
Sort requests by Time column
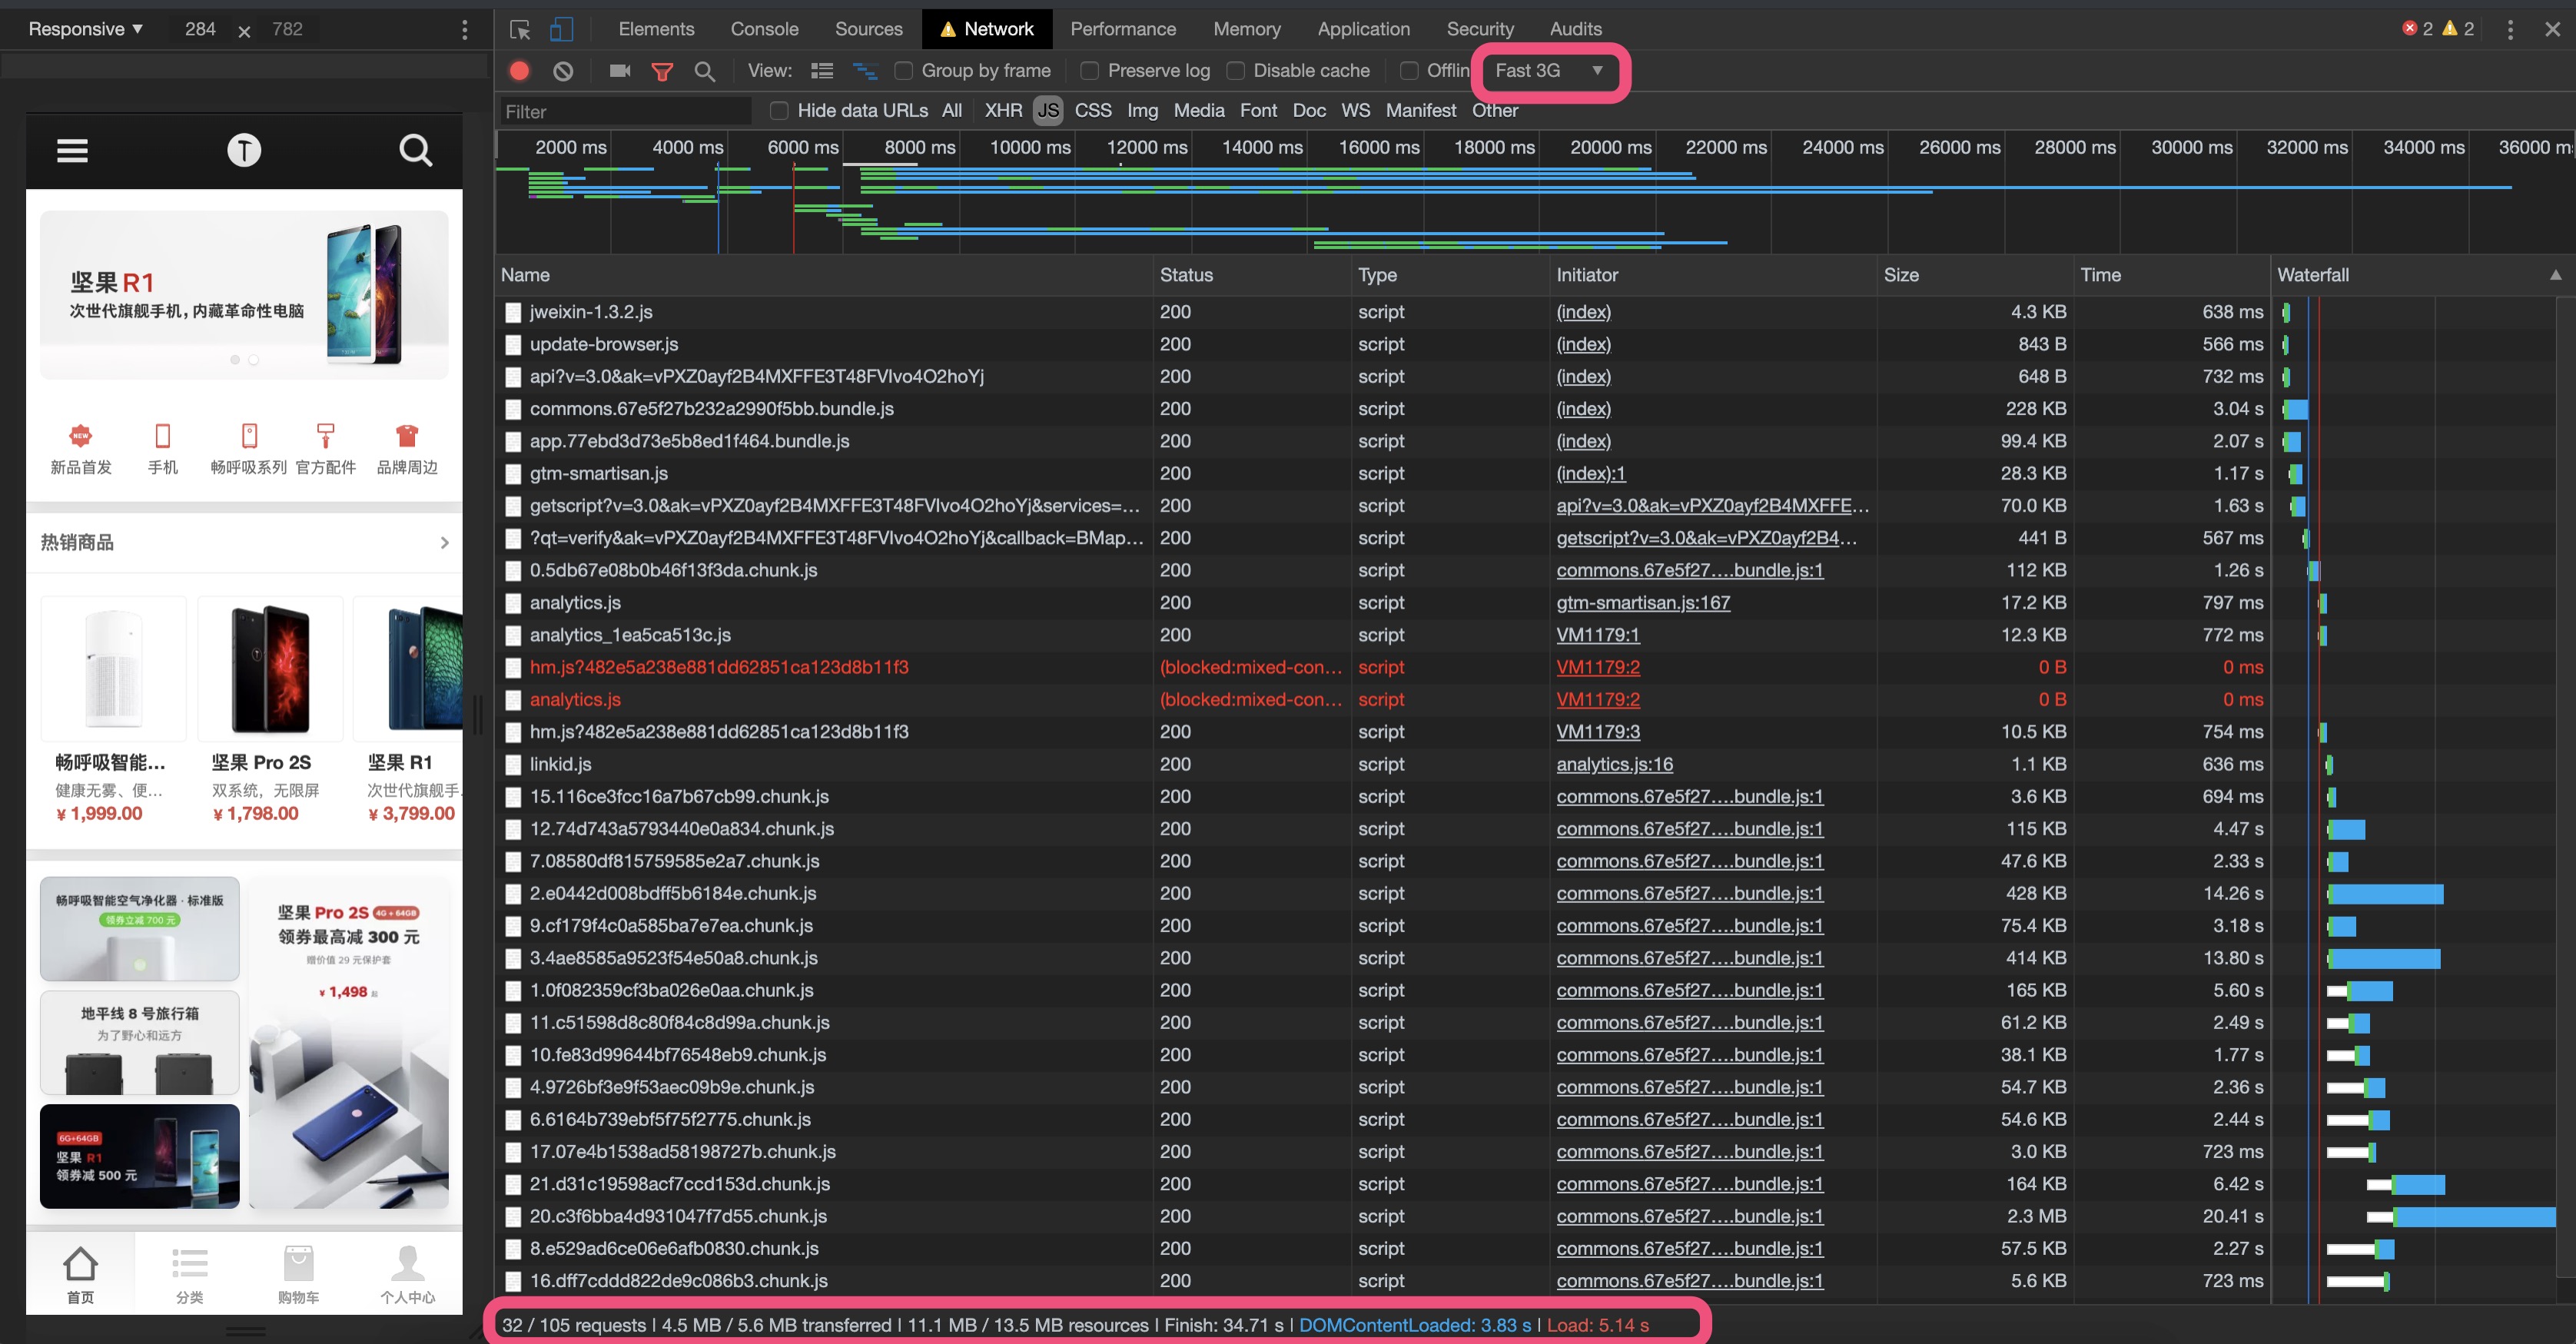pyautogui.click(x=2172, y=275)
